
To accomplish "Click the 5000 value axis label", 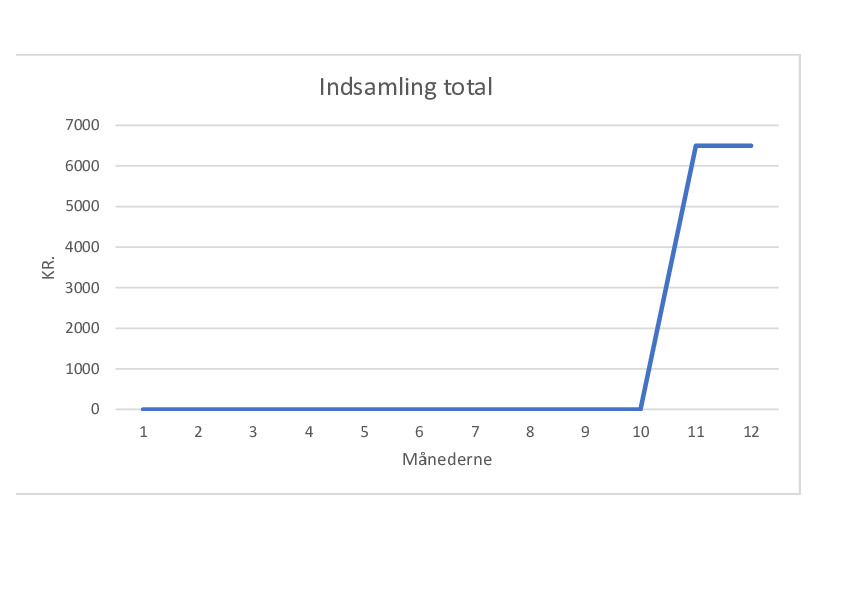I will pos(82,206).
